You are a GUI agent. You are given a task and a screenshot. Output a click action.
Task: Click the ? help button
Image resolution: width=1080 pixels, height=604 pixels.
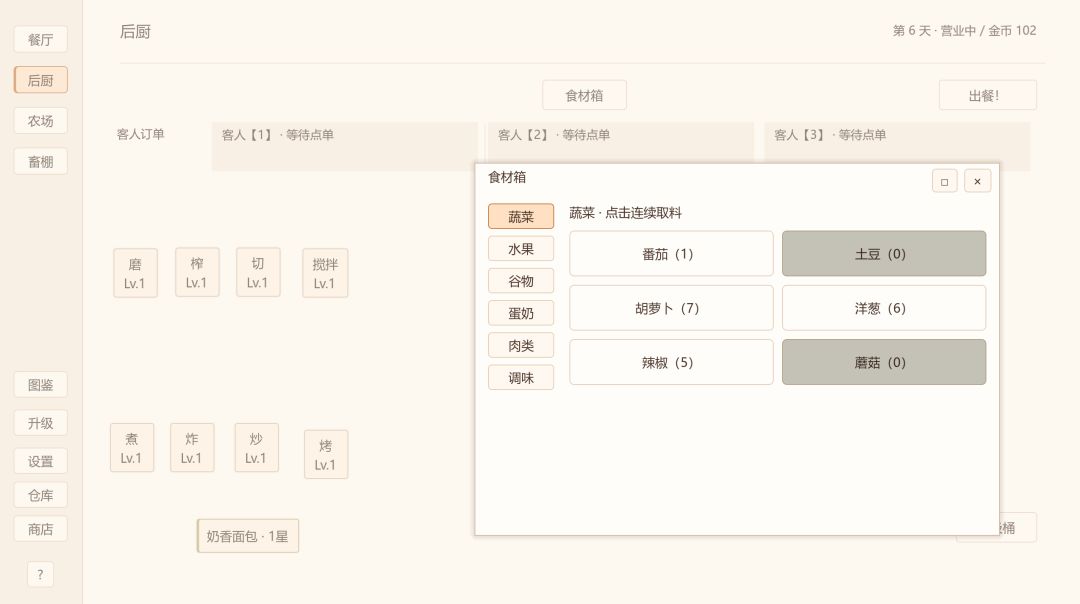click(41, 574)
